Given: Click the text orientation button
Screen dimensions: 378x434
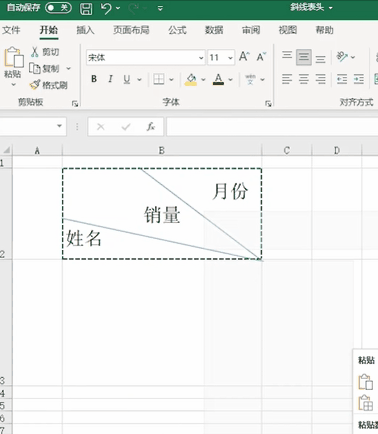Looking at the screenshot, I should click(342, 57).
